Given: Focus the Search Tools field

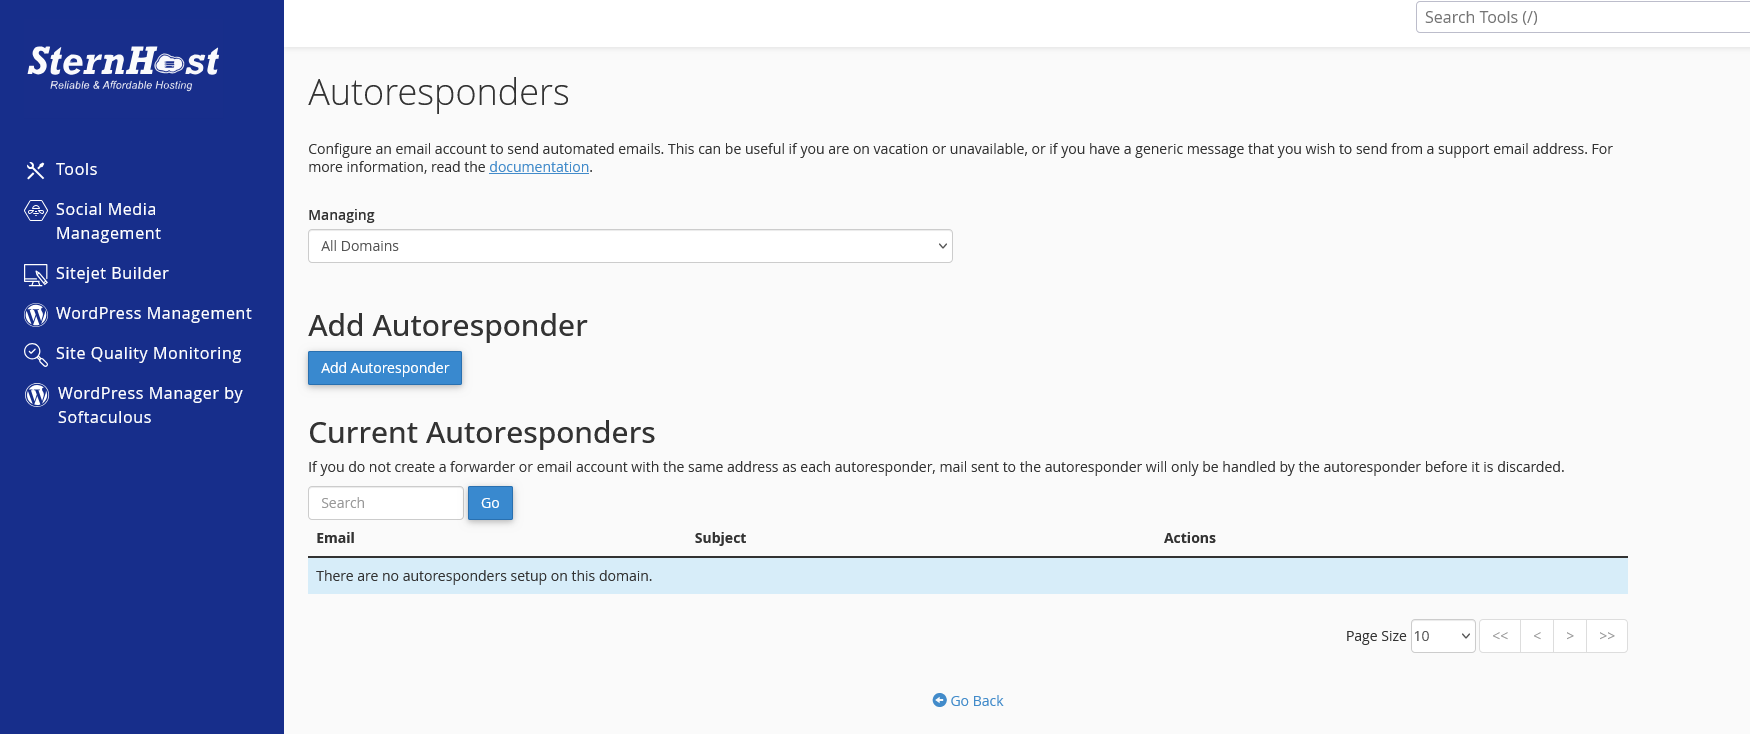Looking at the screenshot, I should (x=1580, y=17).
